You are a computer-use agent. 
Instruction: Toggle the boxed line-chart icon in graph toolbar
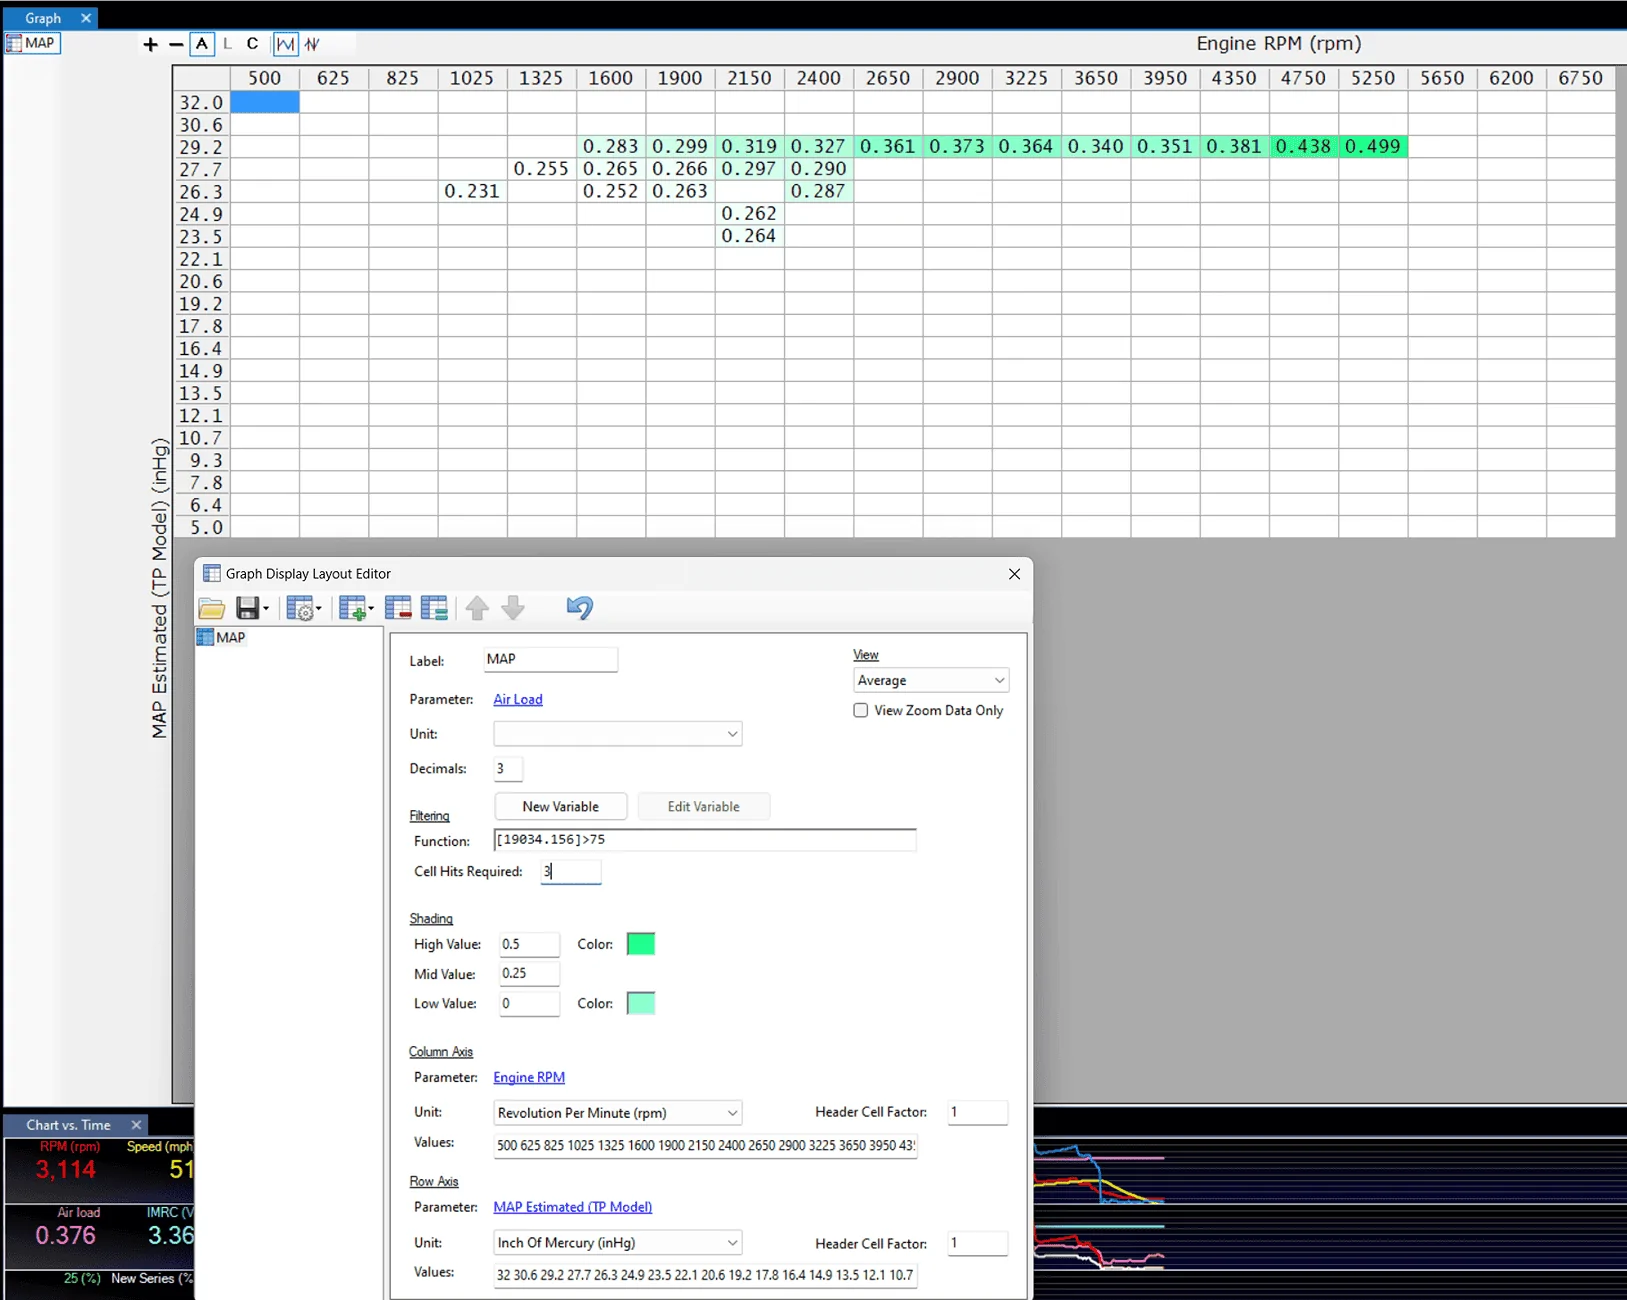click(x=286, y=44)
